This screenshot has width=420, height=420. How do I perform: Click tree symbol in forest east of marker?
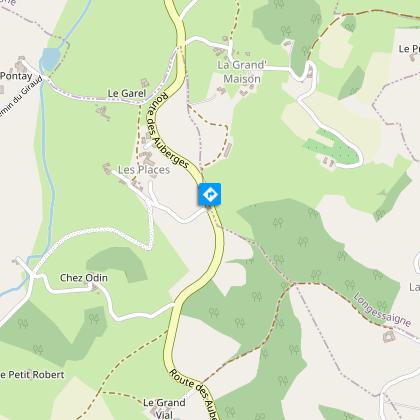(278, 223)
